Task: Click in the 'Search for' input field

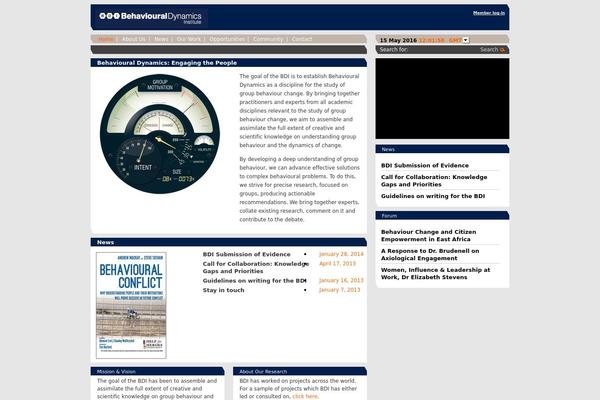Action: pyautogui.click(x=444, y=50)
